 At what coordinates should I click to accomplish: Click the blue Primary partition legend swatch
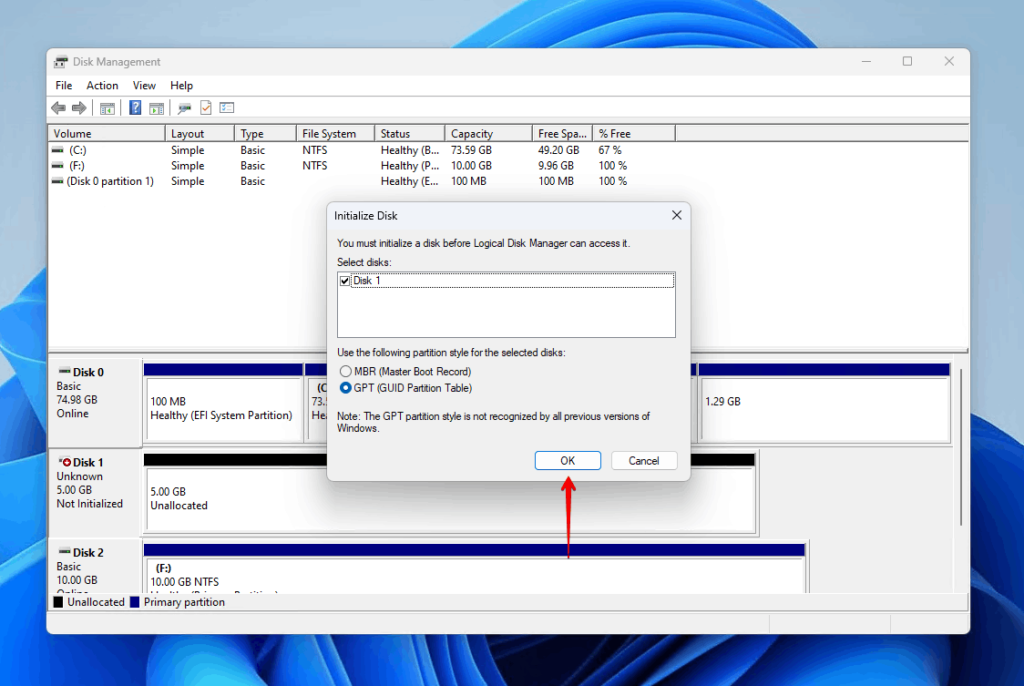135,602
